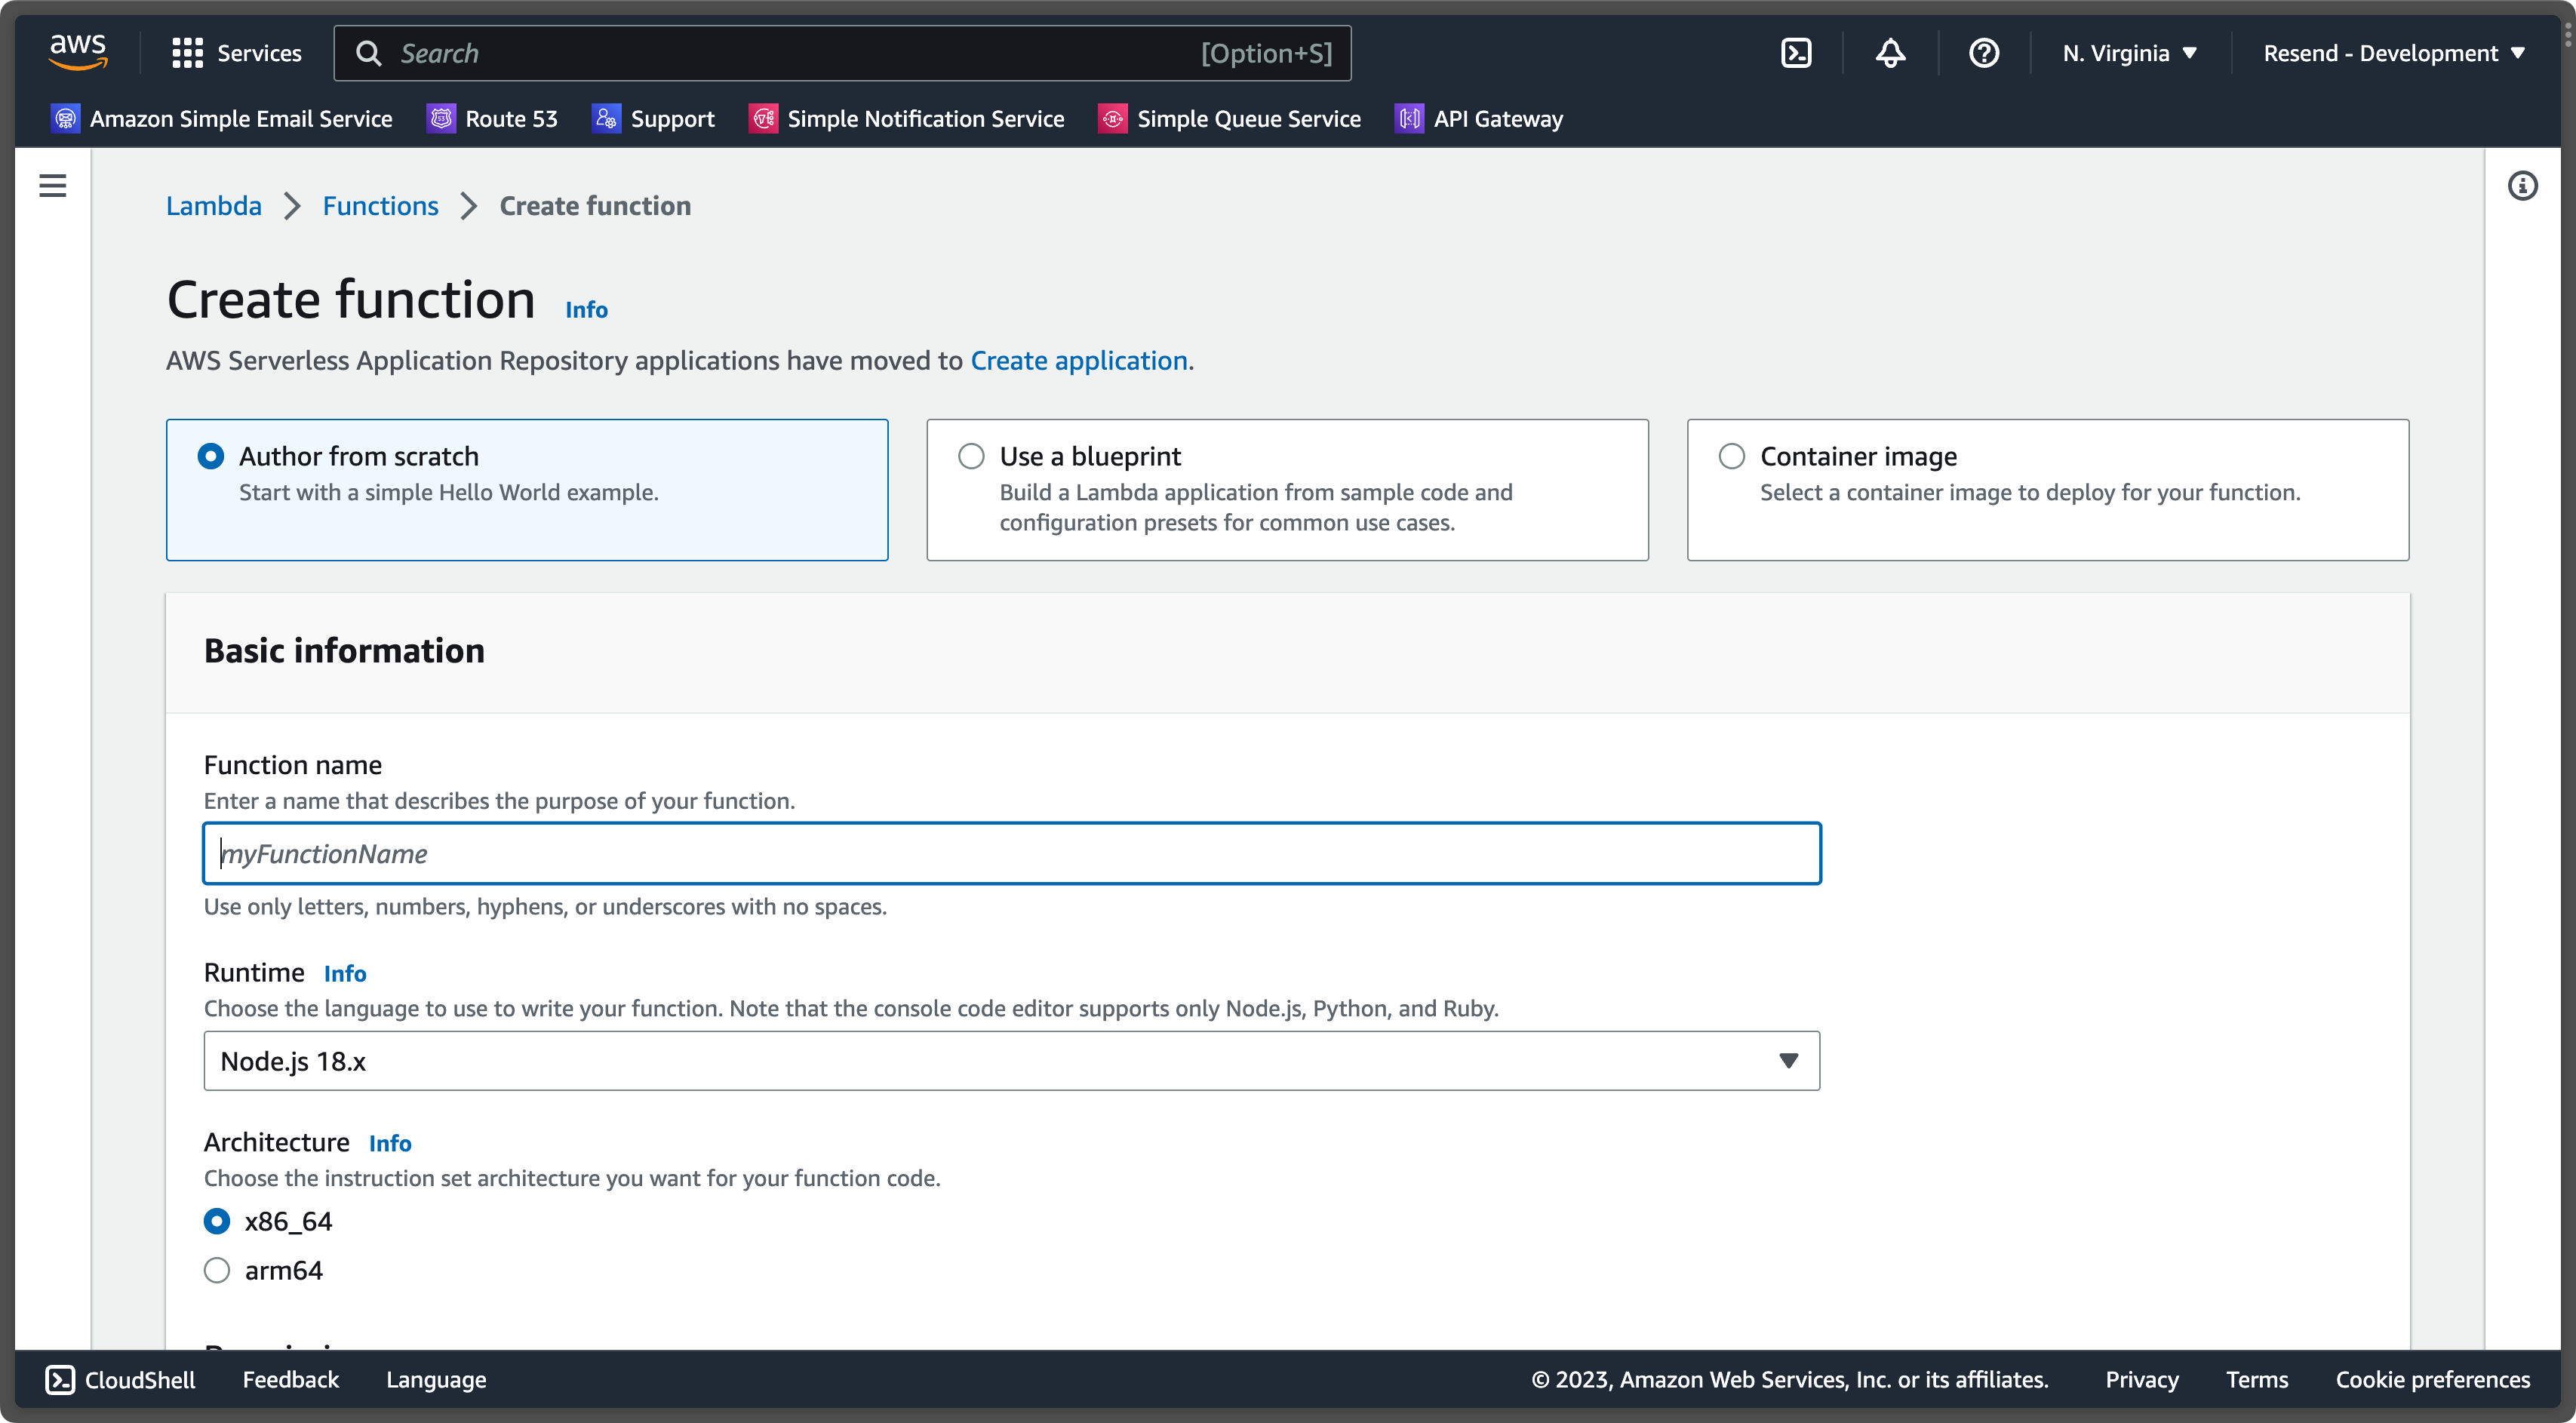Click the Simple Queue Service icon
The image size is (2576, 1423).
1113,118
